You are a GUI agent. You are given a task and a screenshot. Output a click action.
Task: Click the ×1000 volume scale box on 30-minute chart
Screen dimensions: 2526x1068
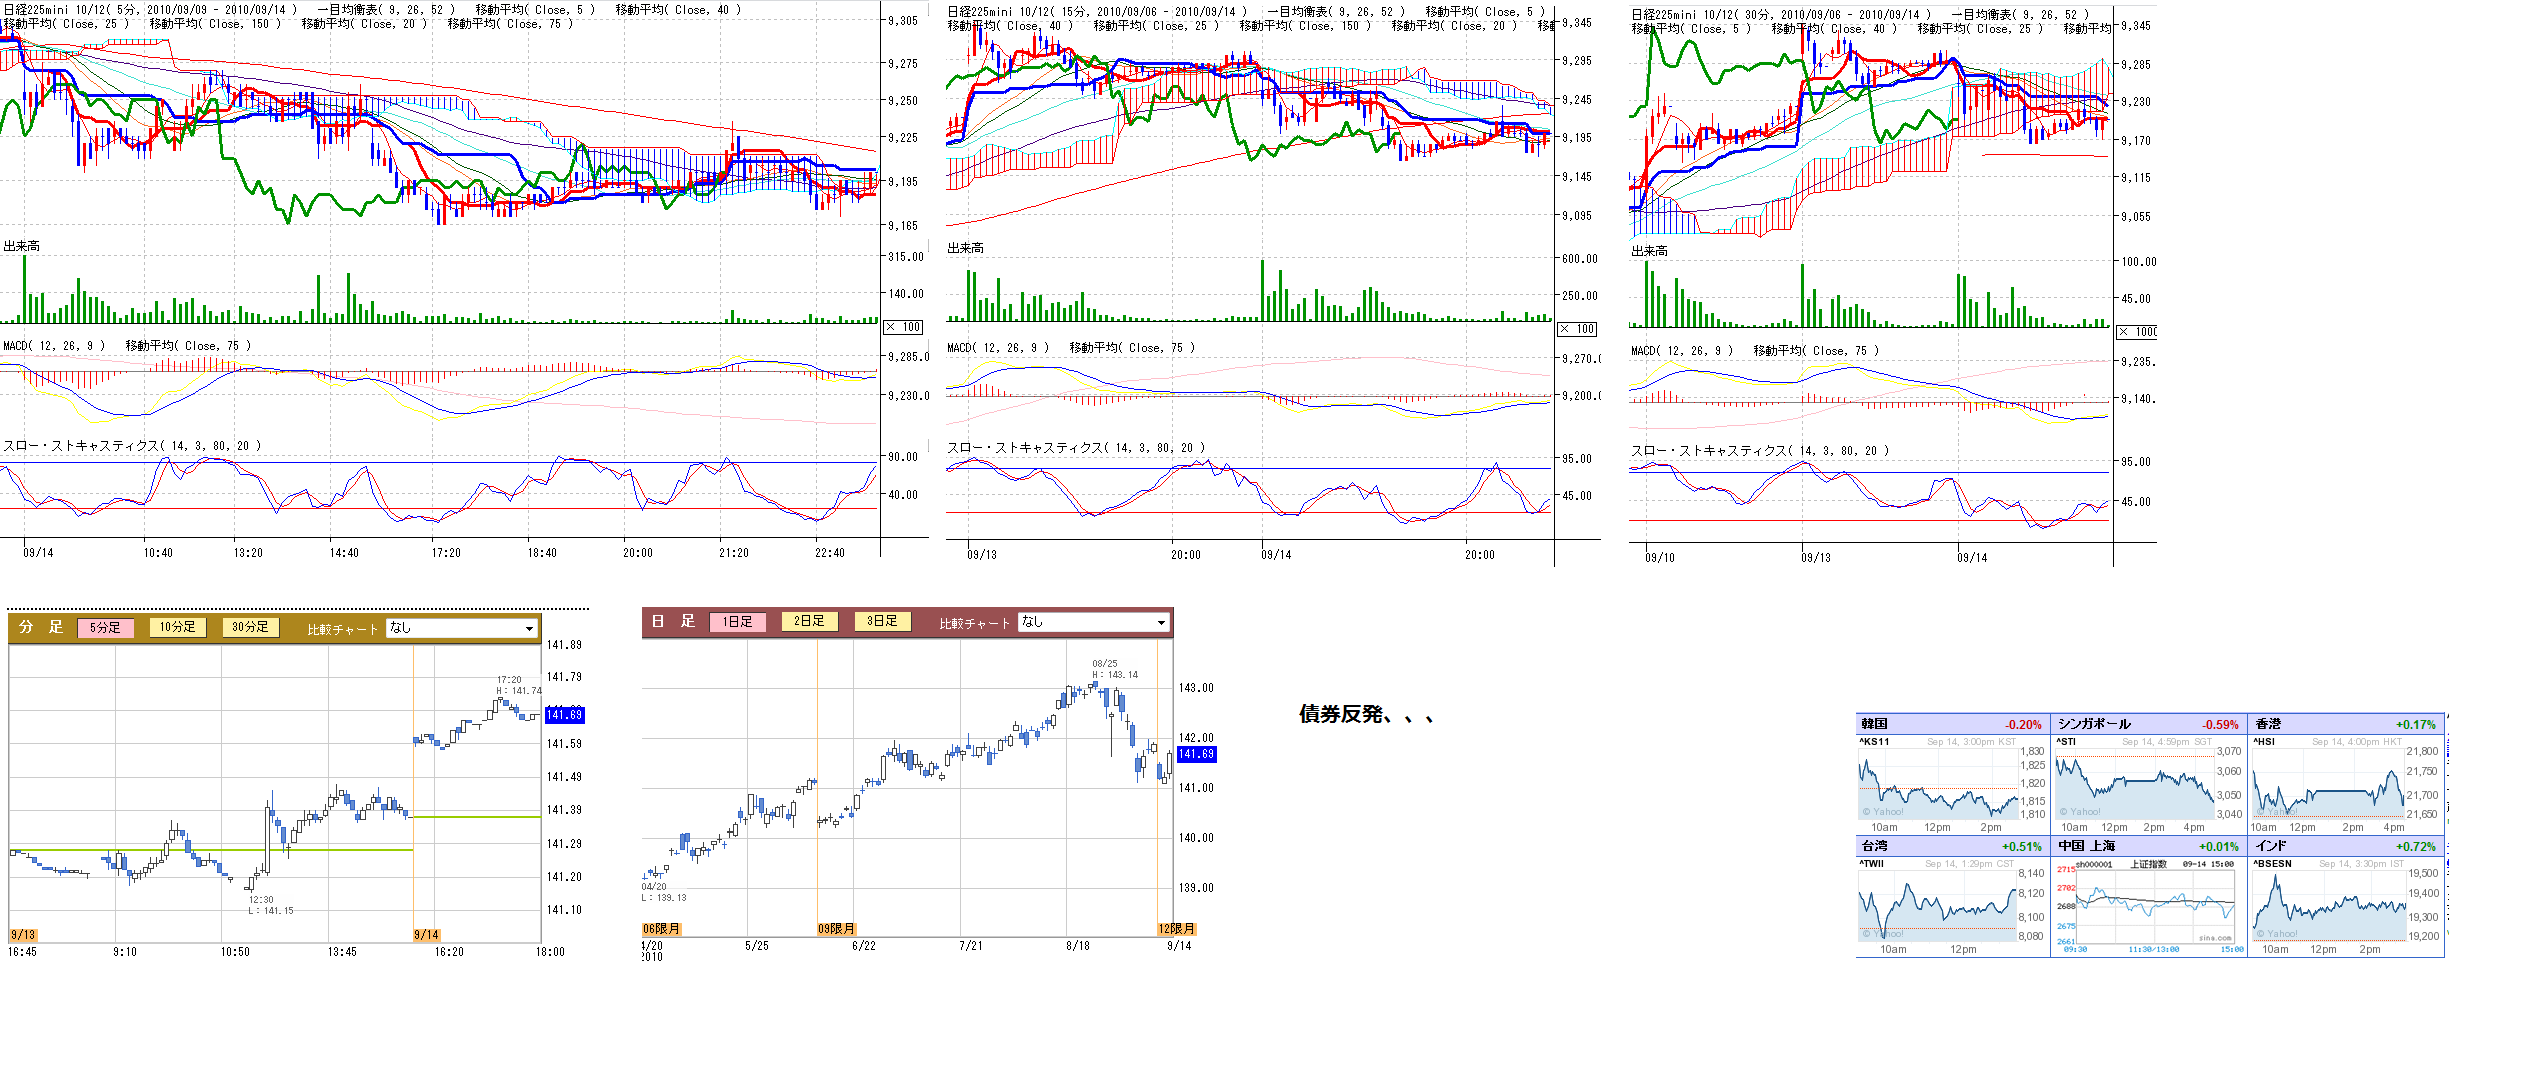coord(2137,332)
